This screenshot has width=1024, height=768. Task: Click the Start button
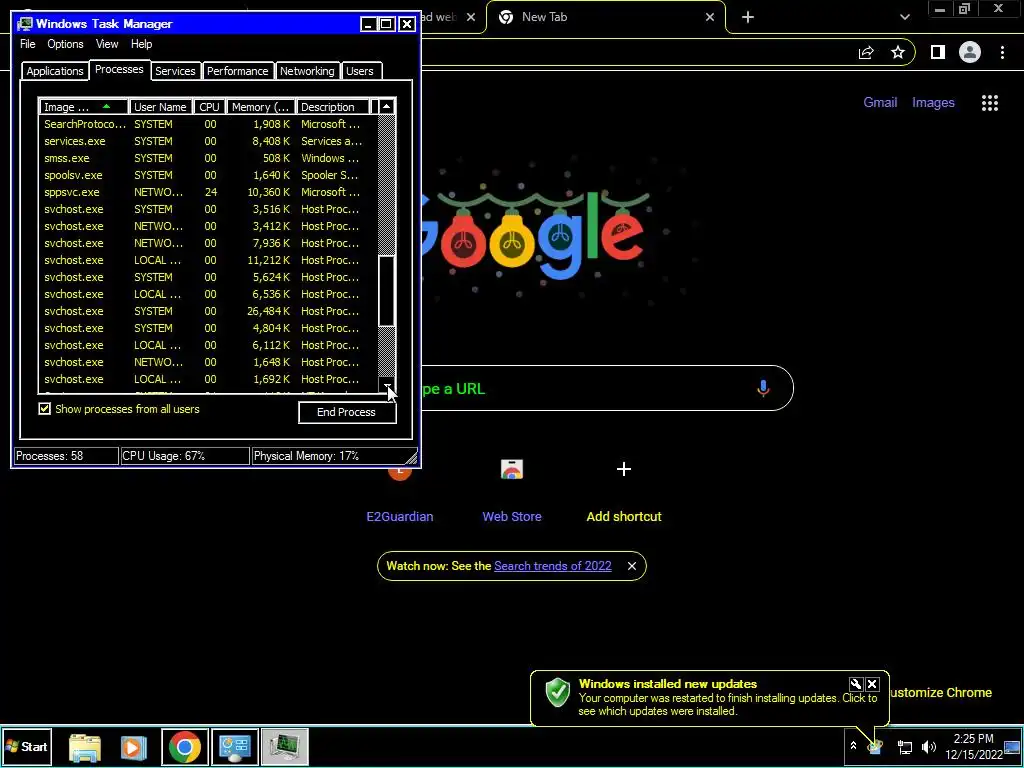coord(26,746)
